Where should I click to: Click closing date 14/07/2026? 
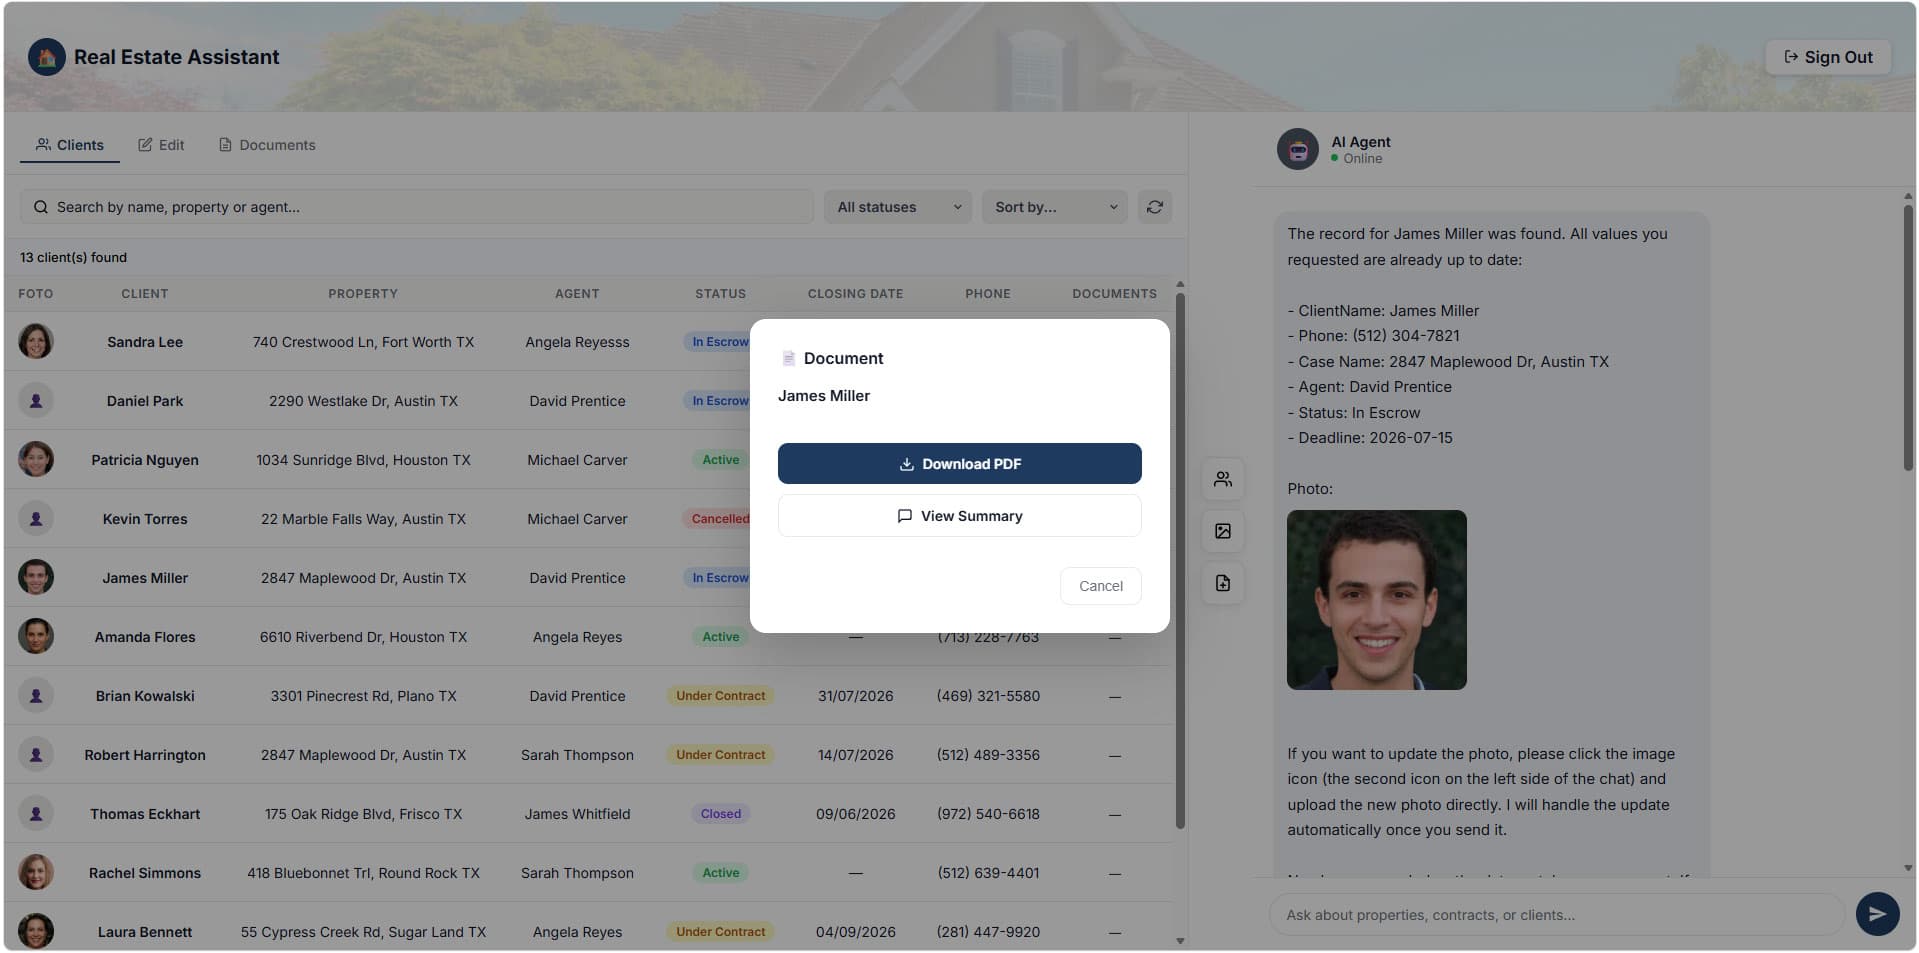tap(855, 755)
